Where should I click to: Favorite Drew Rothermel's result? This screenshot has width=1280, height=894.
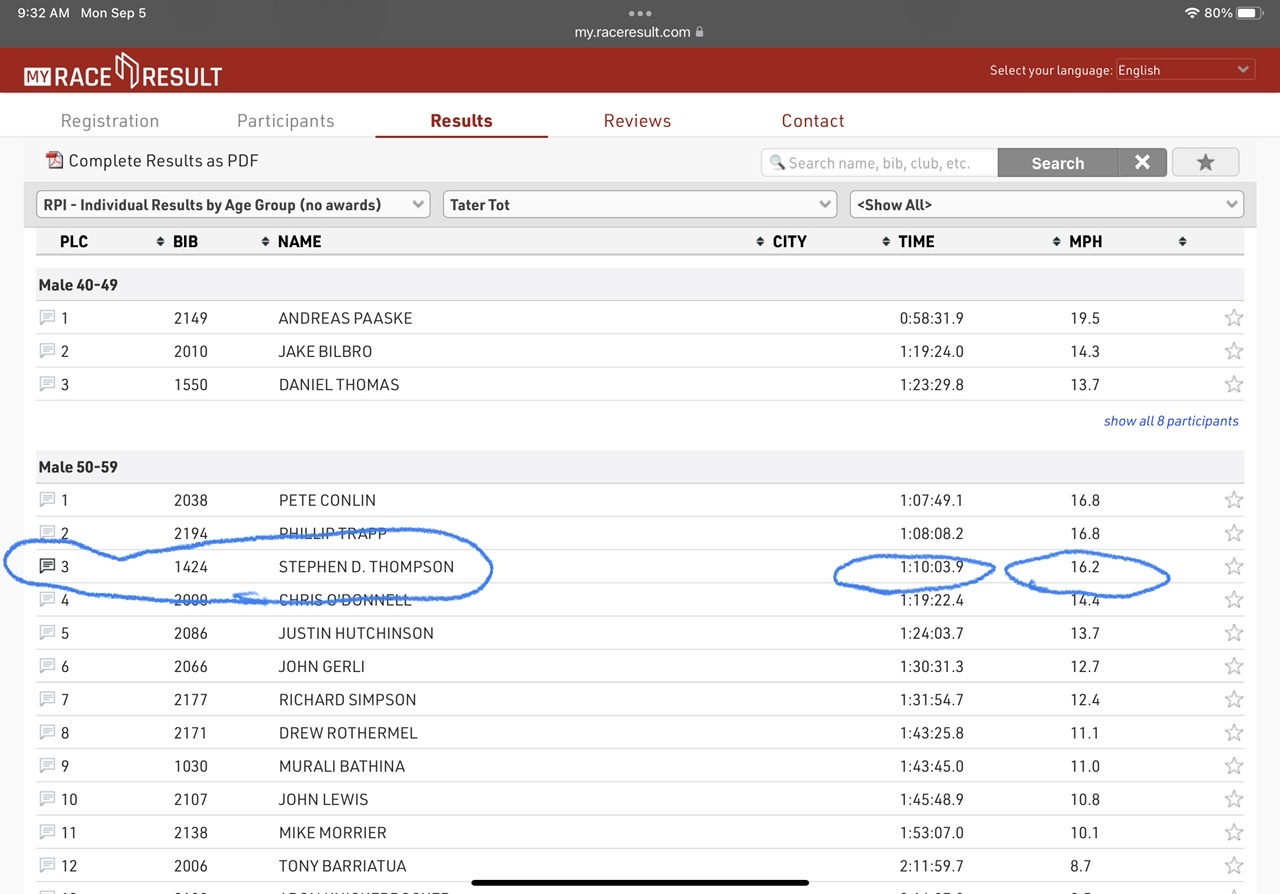click(x=1234, y=733)
